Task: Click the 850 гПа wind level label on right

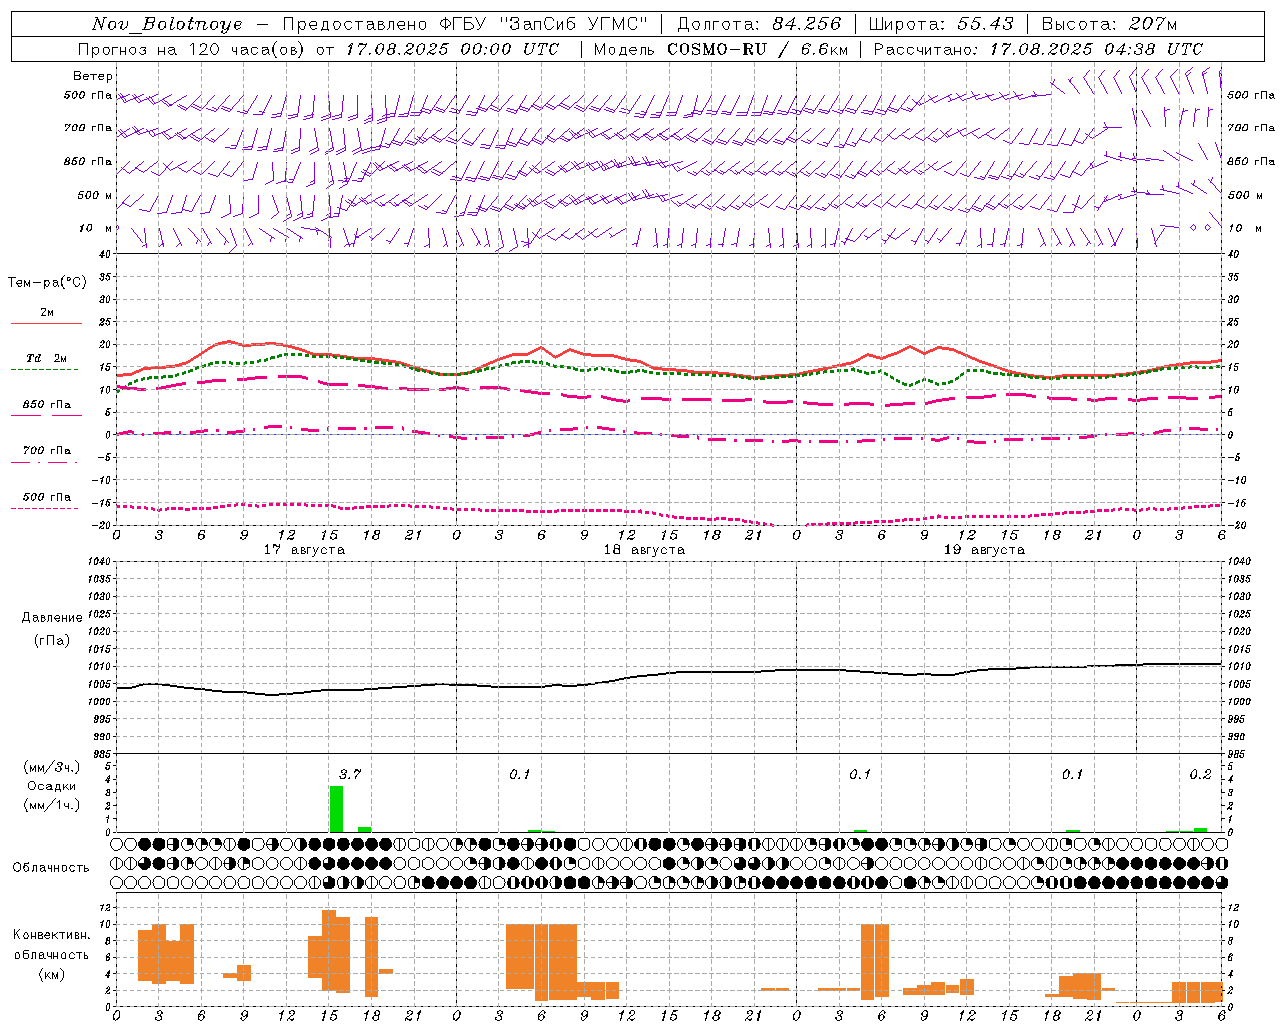Action: click(1251, 161)
